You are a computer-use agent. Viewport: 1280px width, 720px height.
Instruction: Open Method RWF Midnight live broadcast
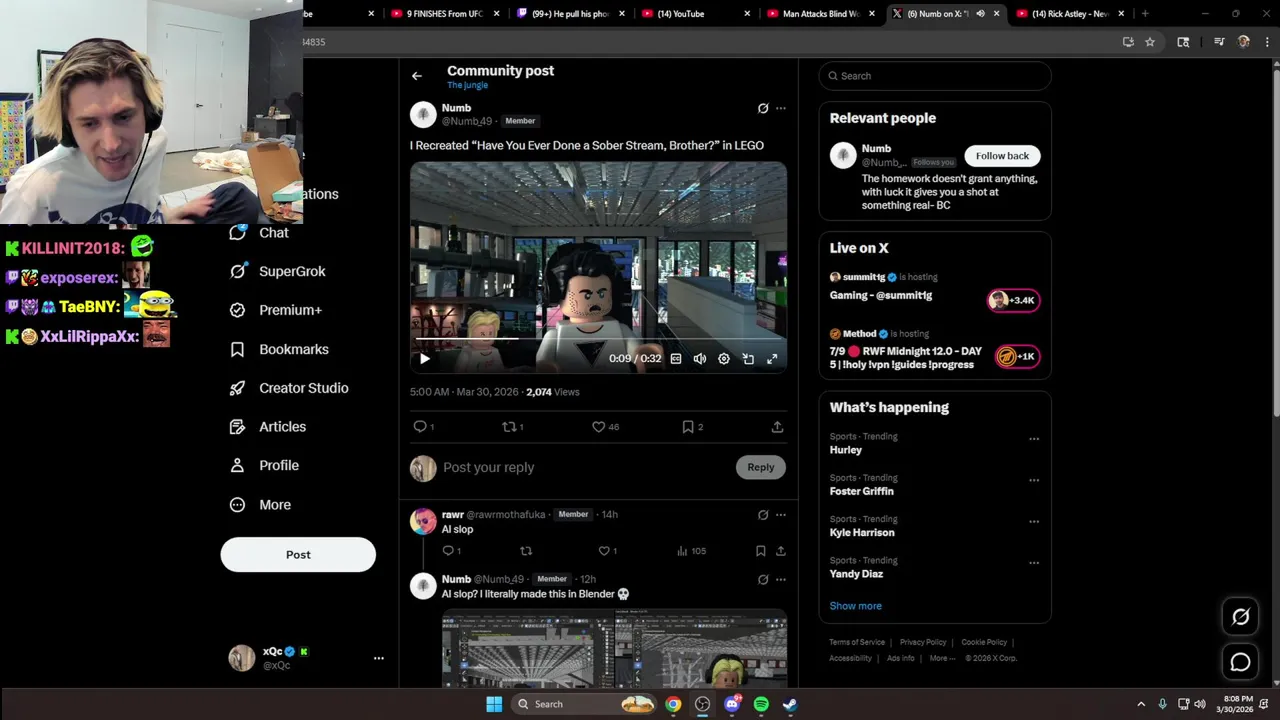coord(935,350)
